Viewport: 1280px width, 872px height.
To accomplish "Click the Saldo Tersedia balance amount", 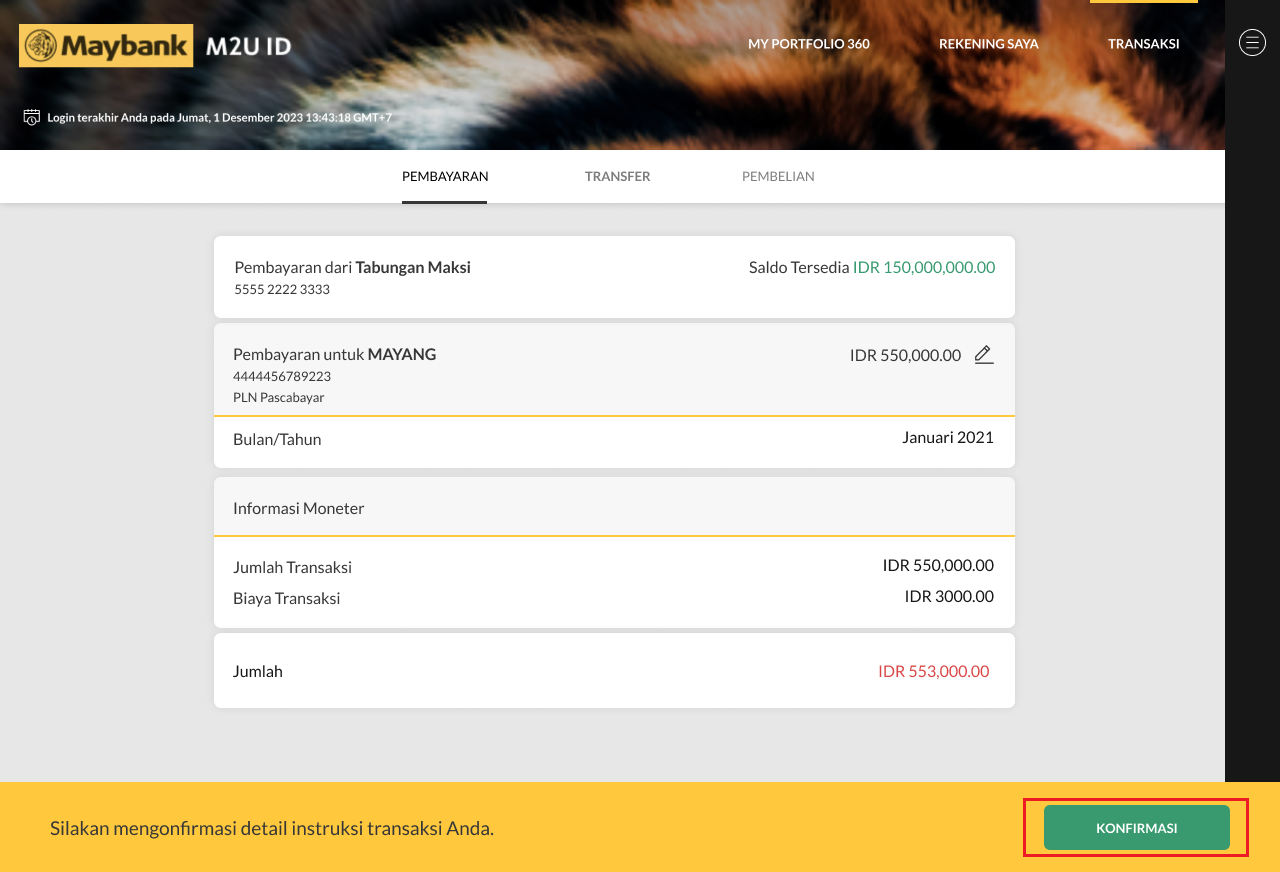I will [x=923, y=267].
